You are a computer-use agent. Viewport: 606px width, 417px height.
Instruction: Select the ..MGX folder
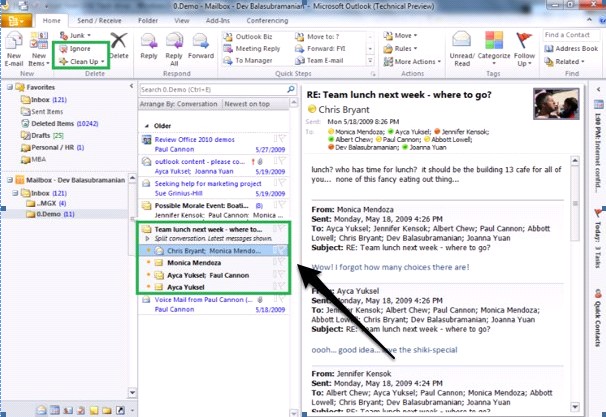point(46,203)
